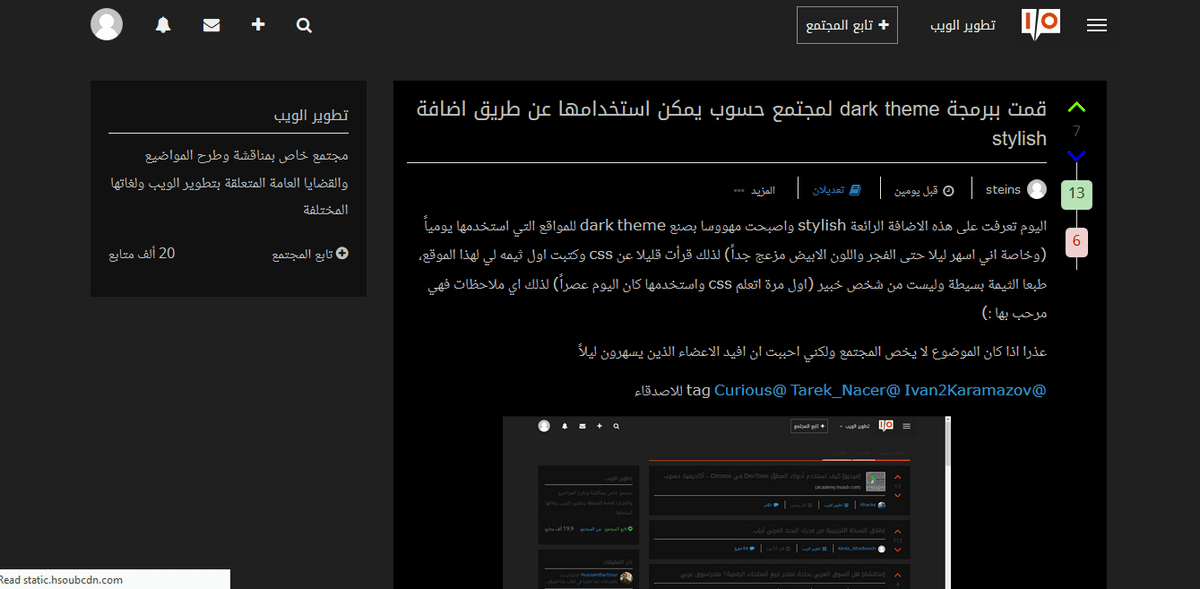Open the hamburger navigation menu
Image resolution: width=1200 pixels, height=589 pixels.
1096,26
